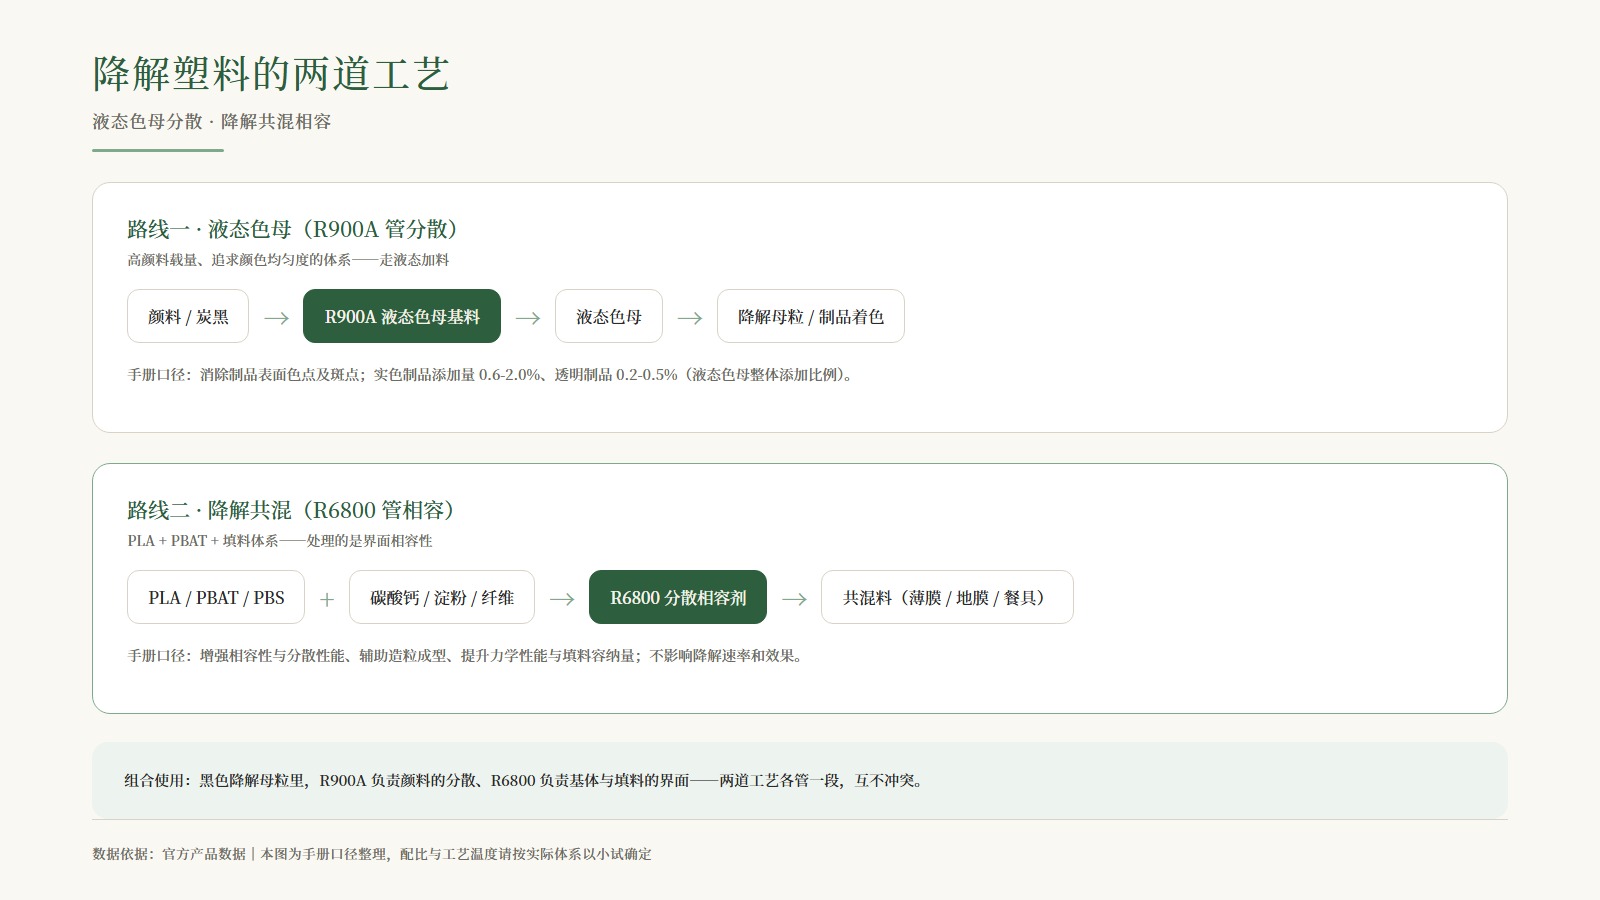The width and height of the screenshot is (1600, 900).
Task: Select the 组合使用 summary sentence
Action: 524,781
